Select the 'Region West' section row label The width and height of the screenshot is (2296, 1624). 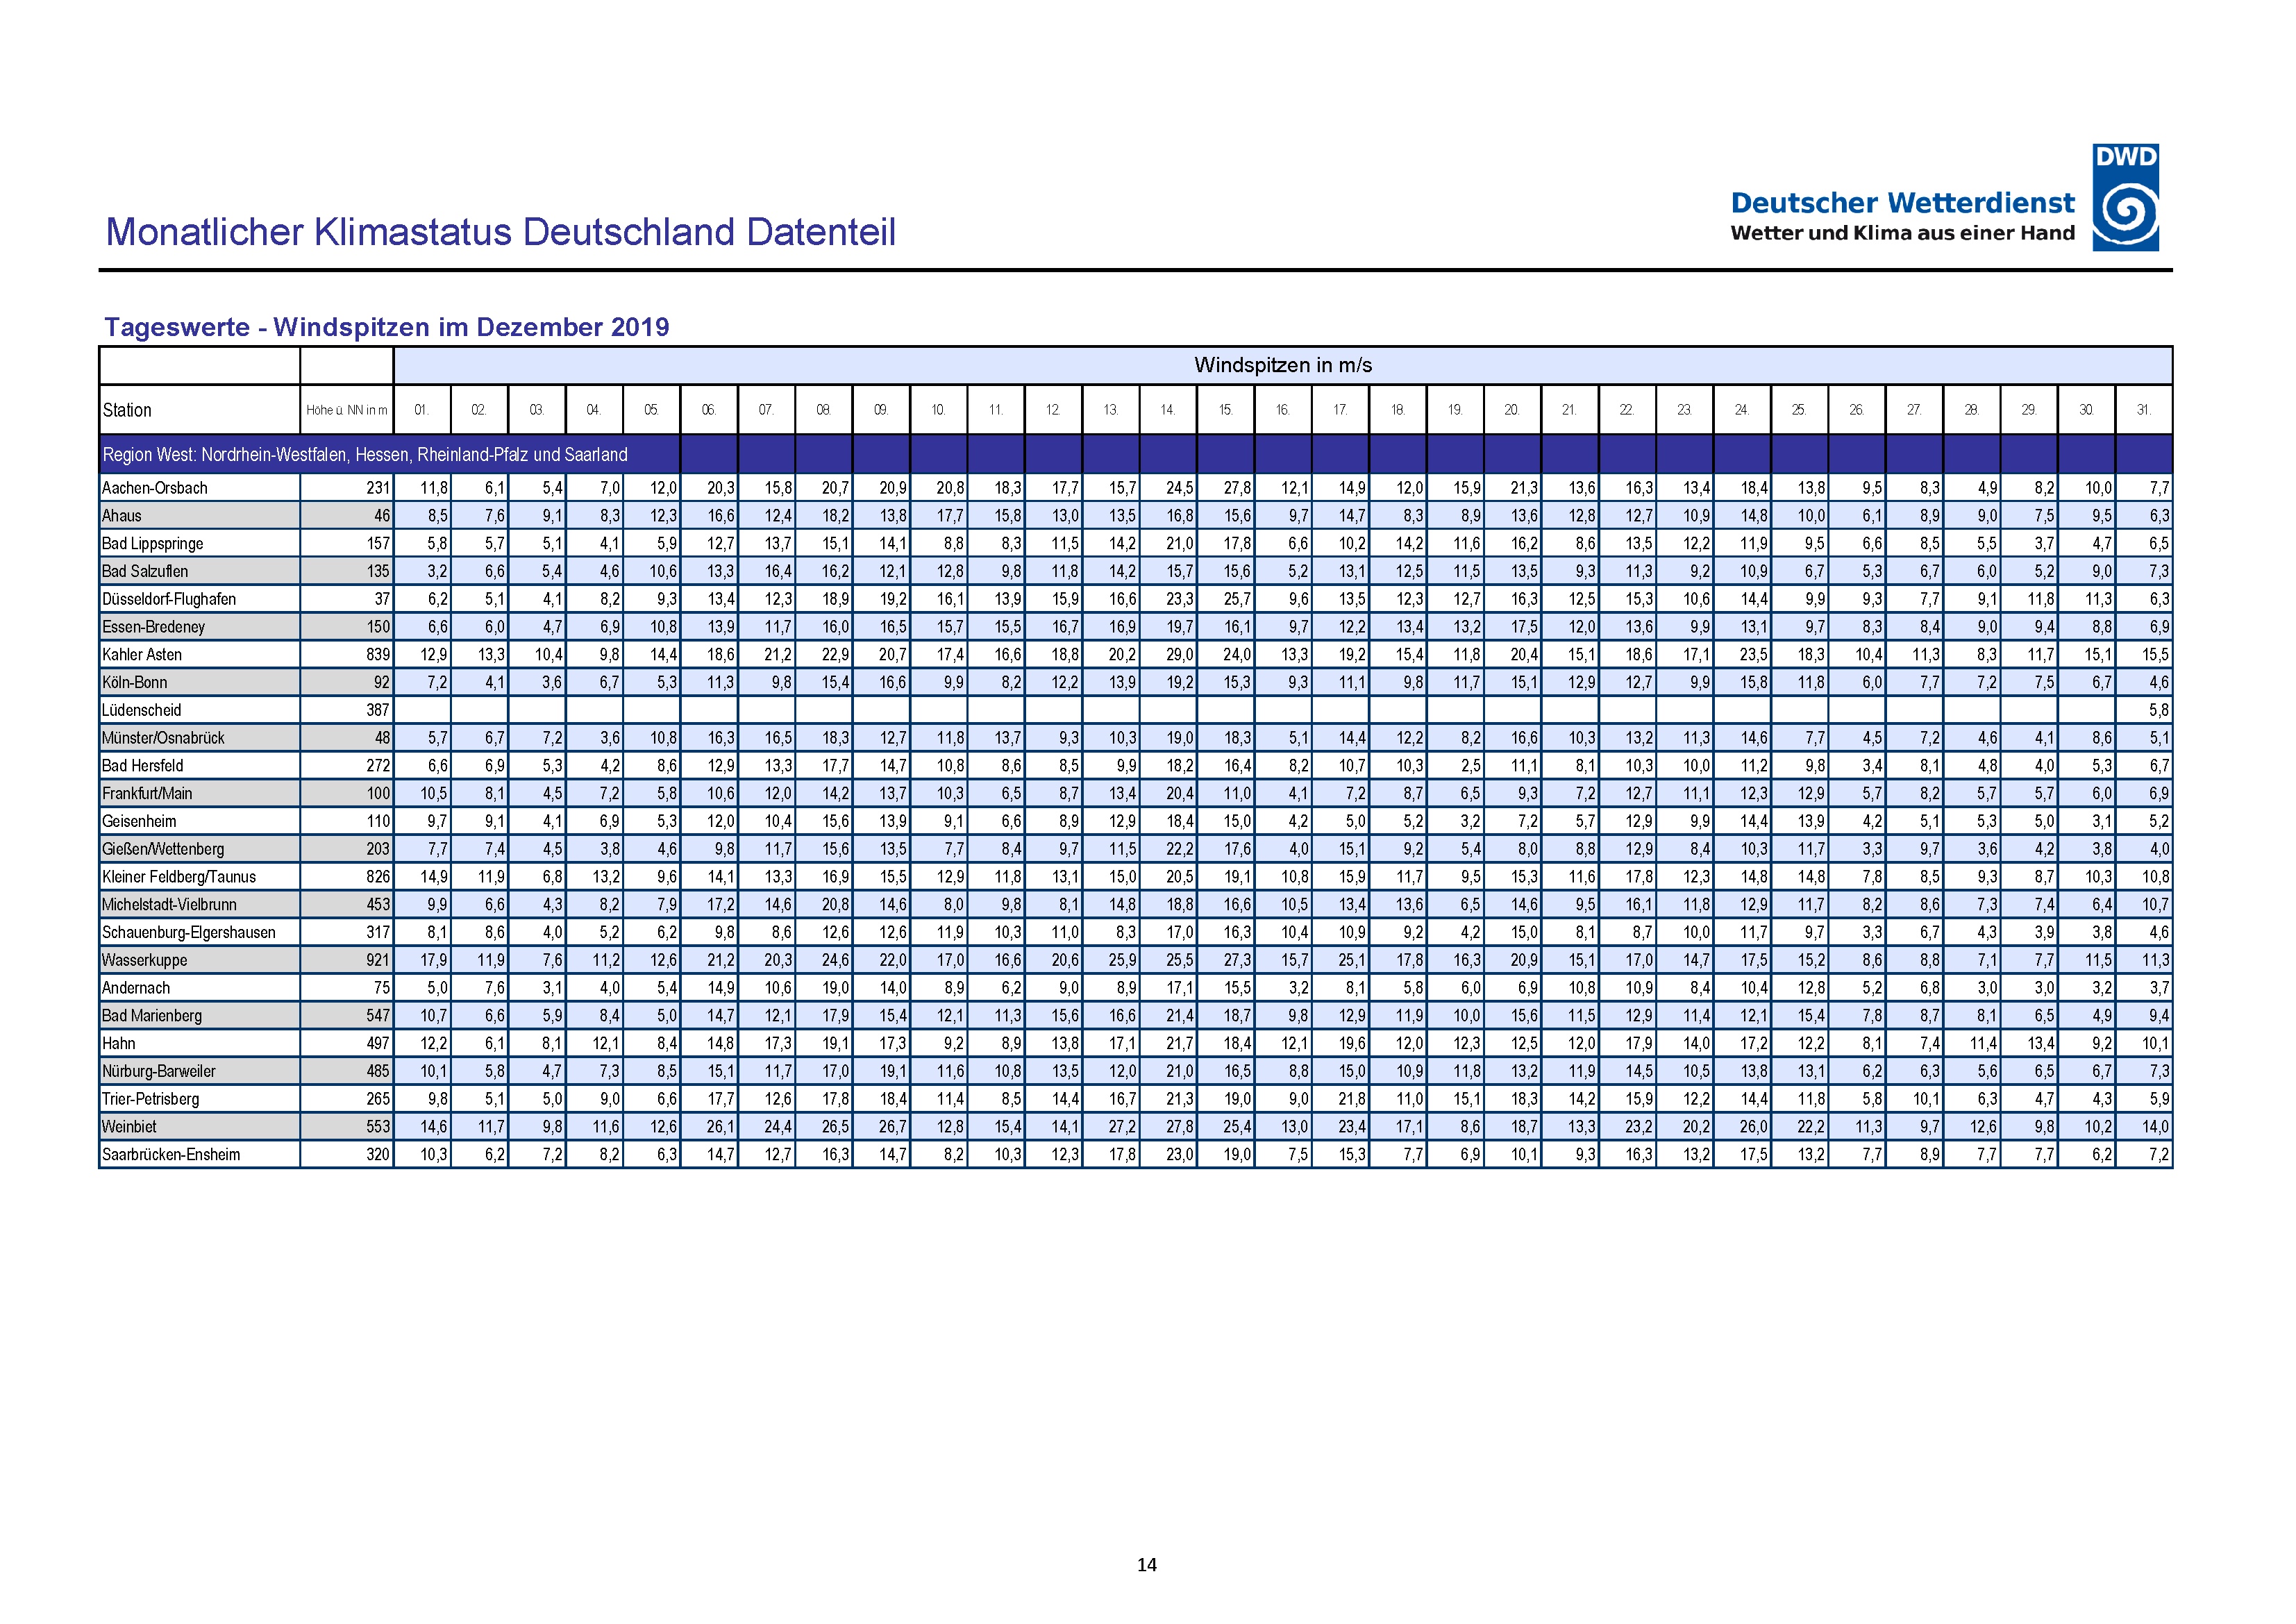pos(365,455)
